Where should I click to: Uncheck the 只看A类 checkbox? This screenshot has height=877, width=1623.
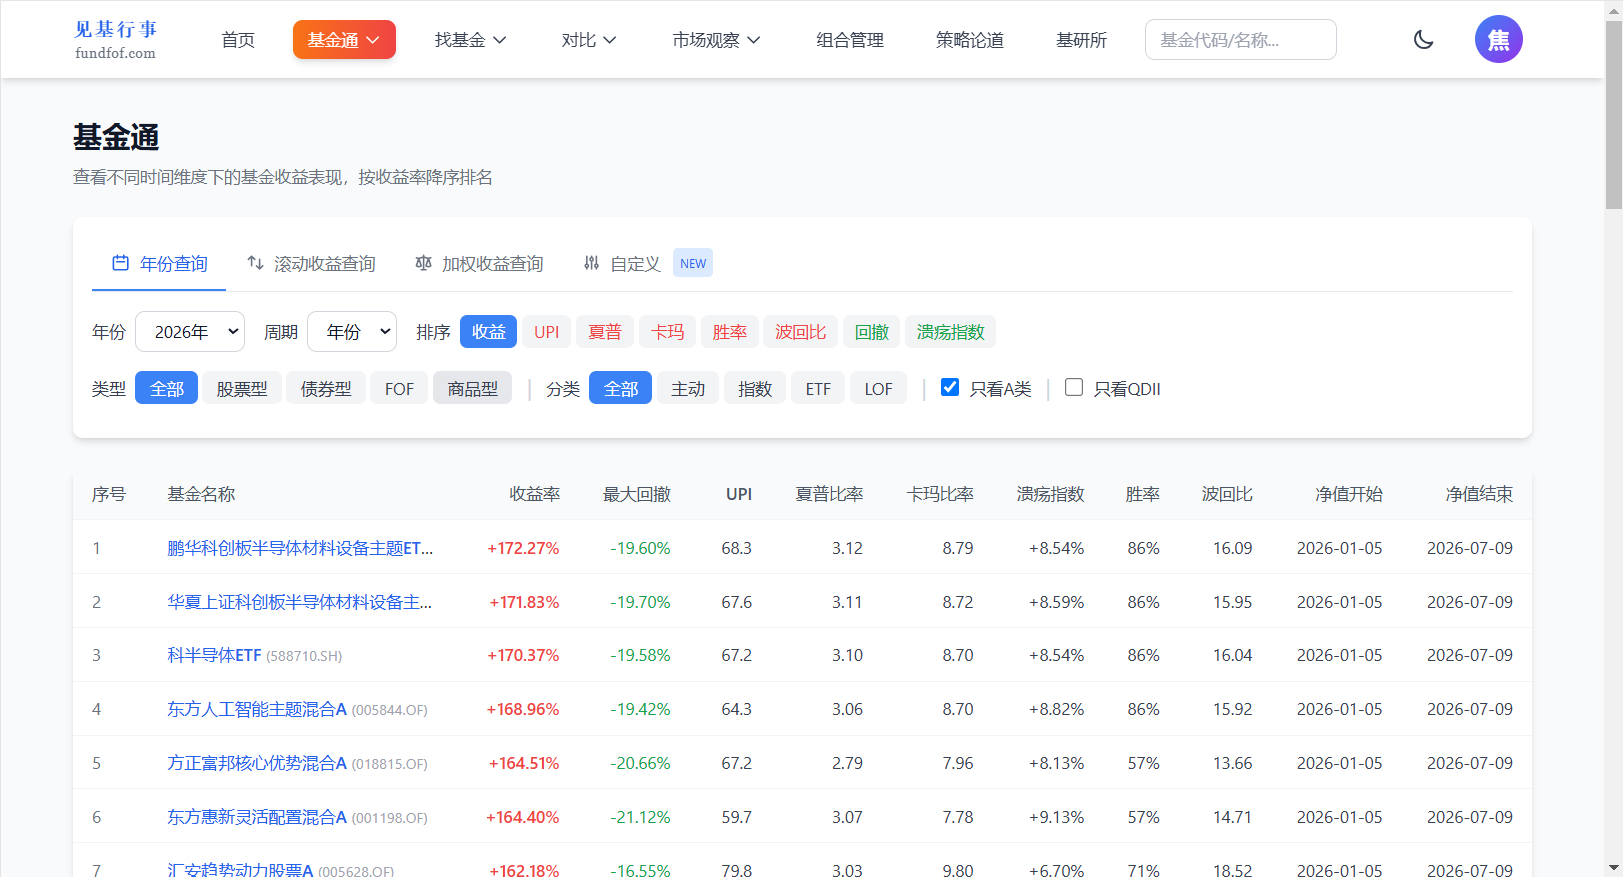(950, 387)
